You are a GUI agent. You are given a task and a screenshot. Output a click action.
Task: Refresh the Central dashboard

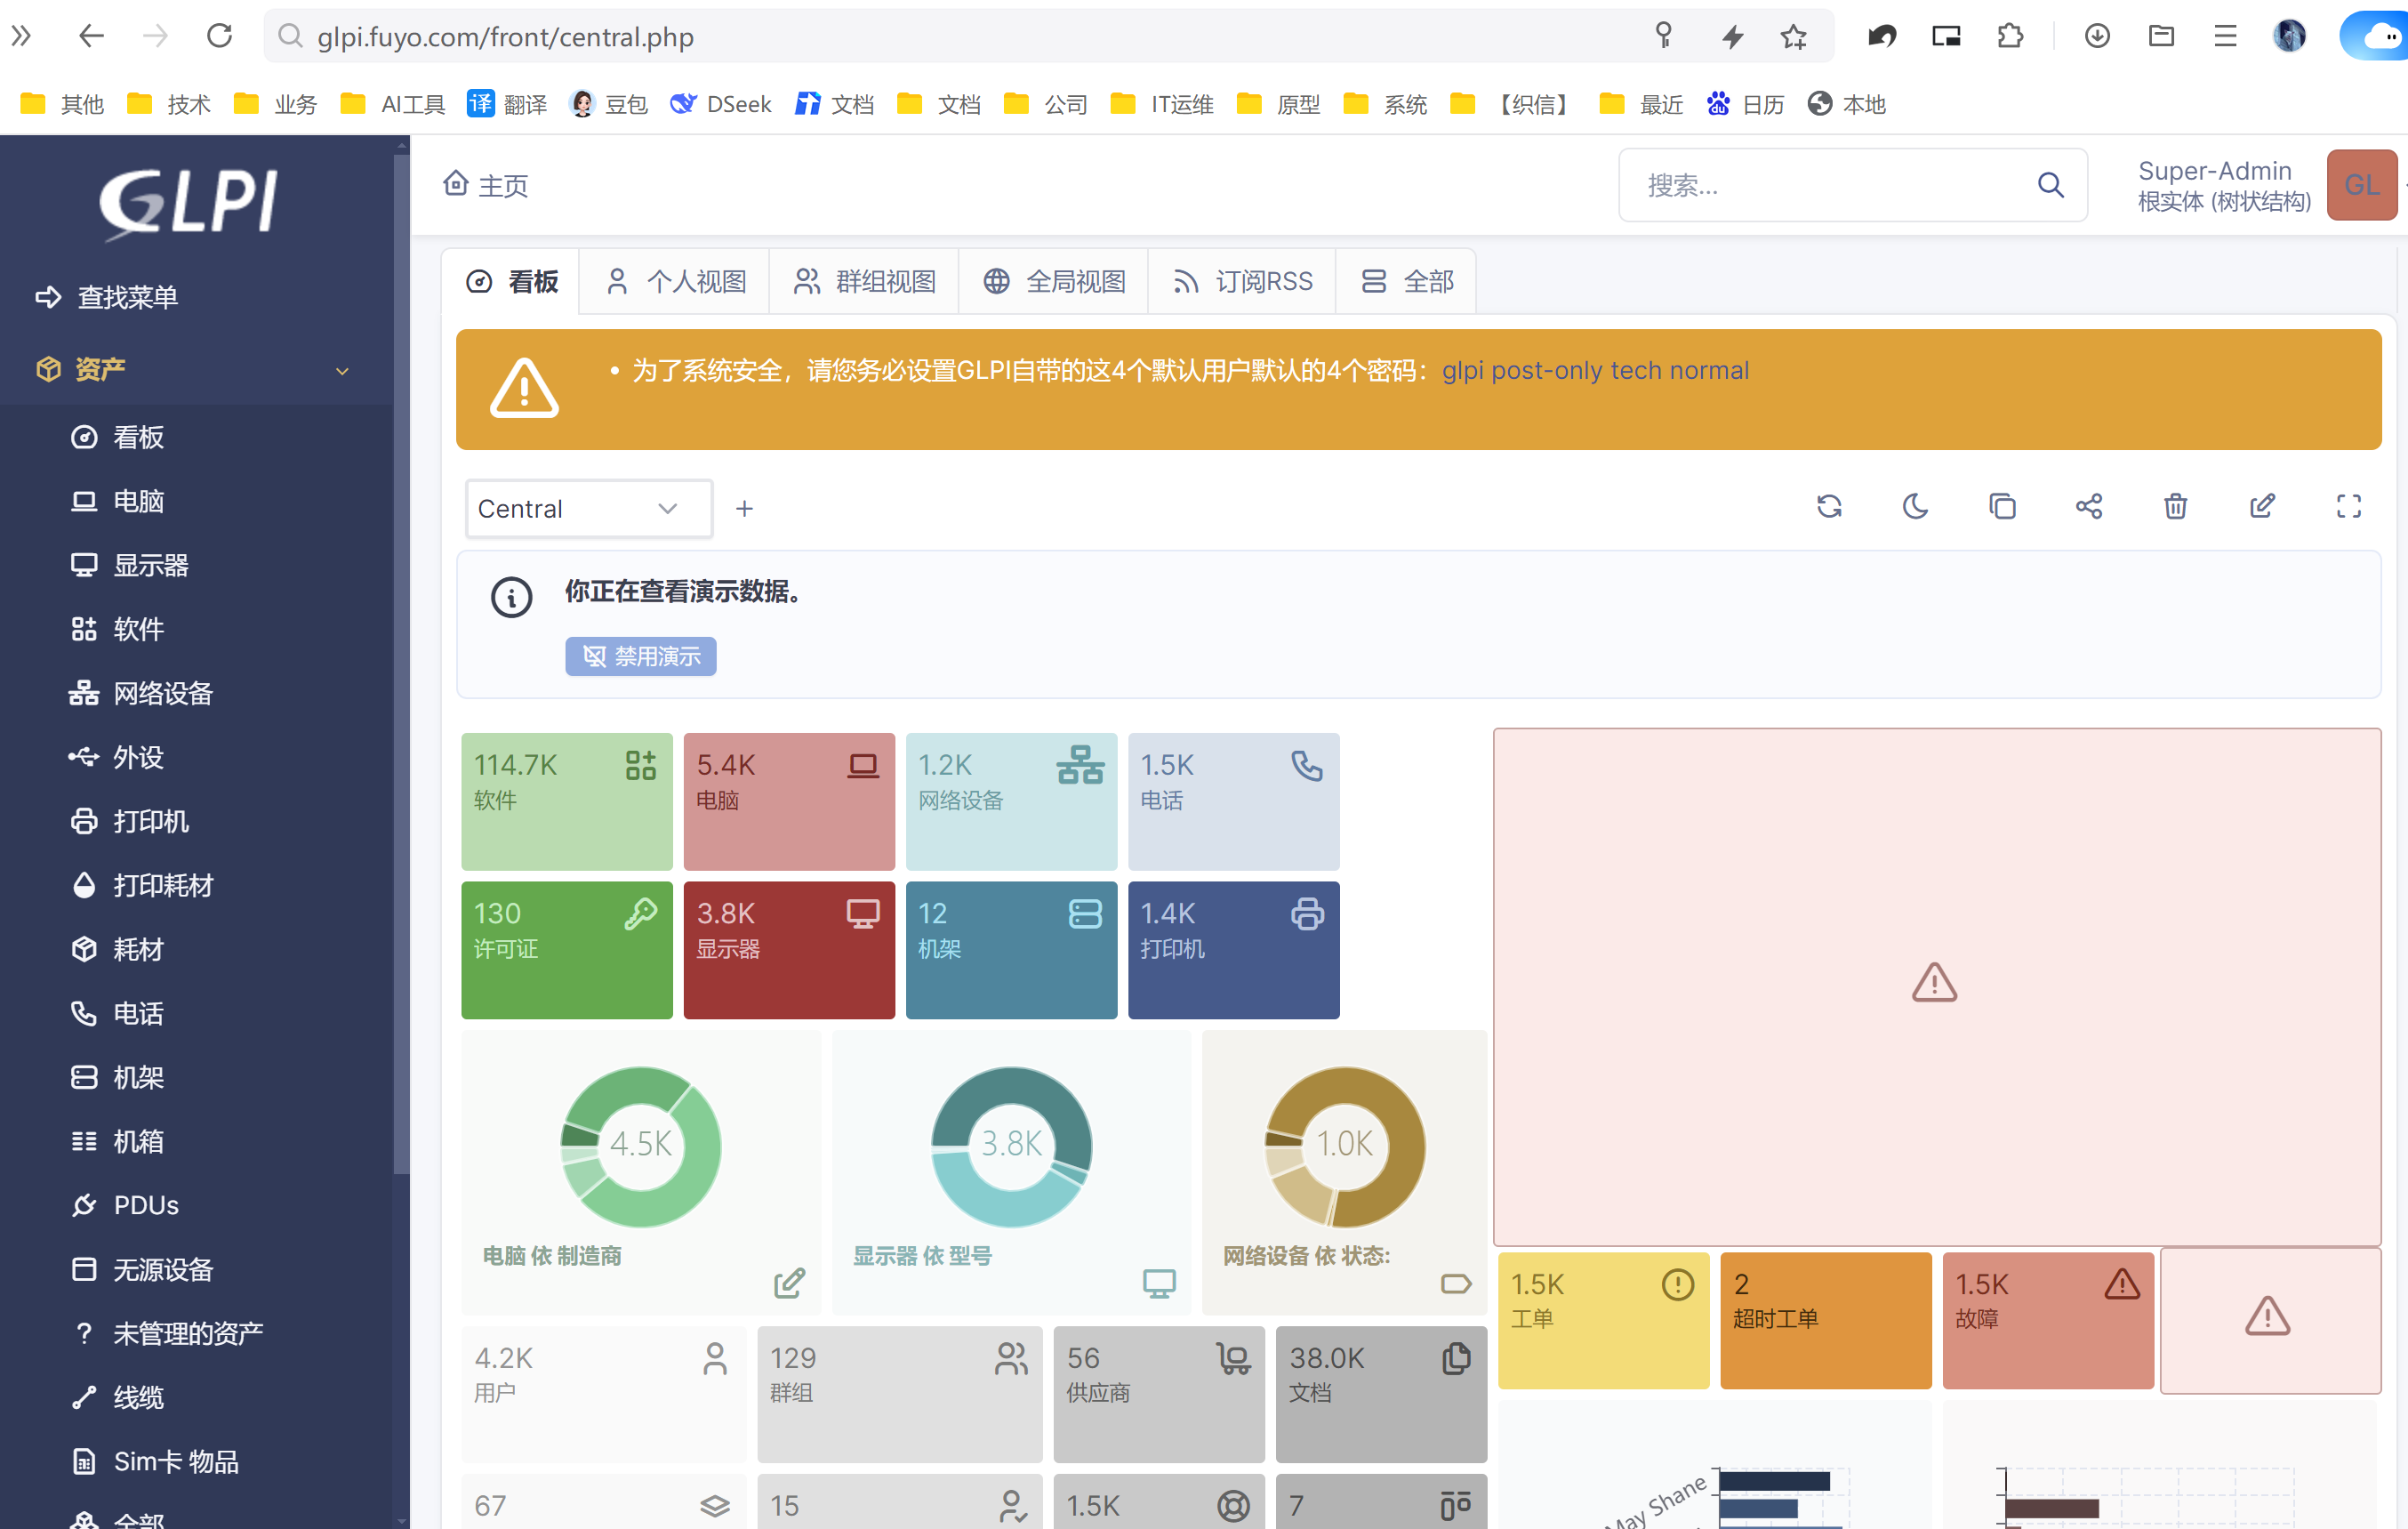pos(1828,507)
